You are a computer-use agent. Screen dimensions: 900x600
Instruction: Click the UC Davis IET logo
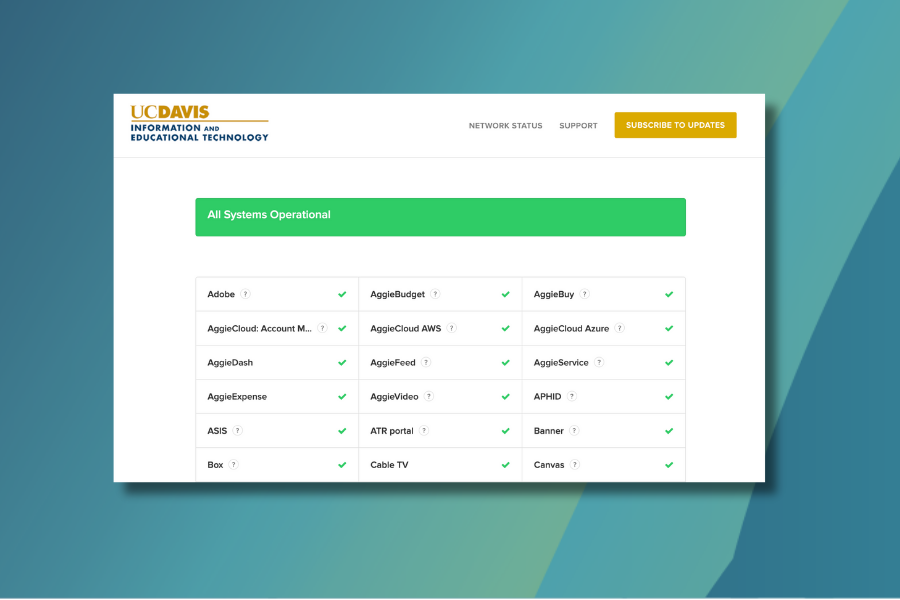(199, 124)
